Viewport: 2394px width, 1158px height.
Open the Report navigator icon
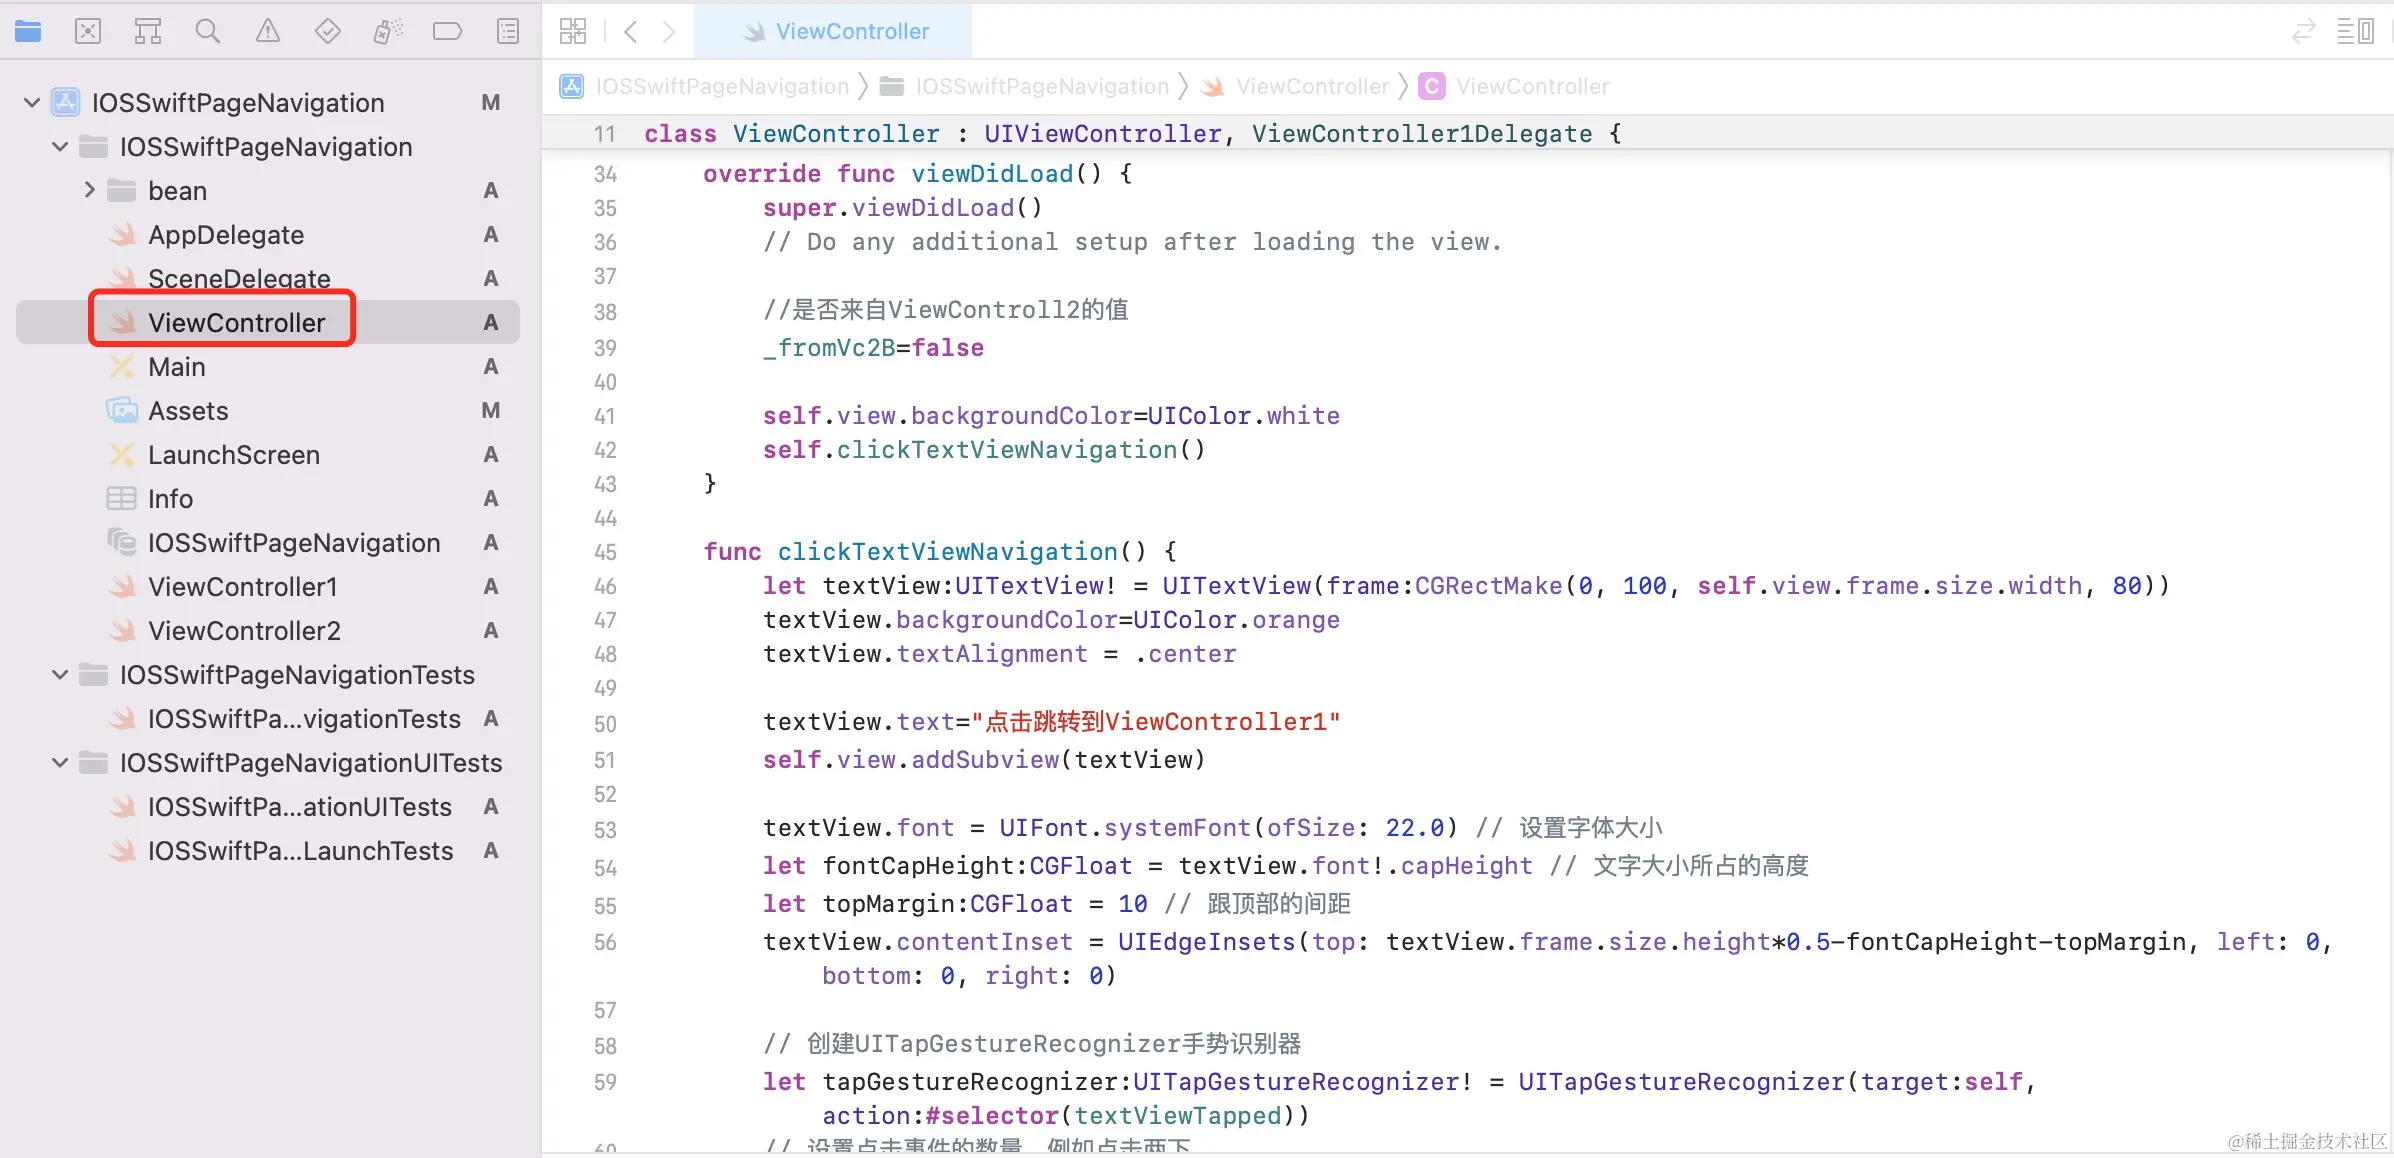coord(508,32)
